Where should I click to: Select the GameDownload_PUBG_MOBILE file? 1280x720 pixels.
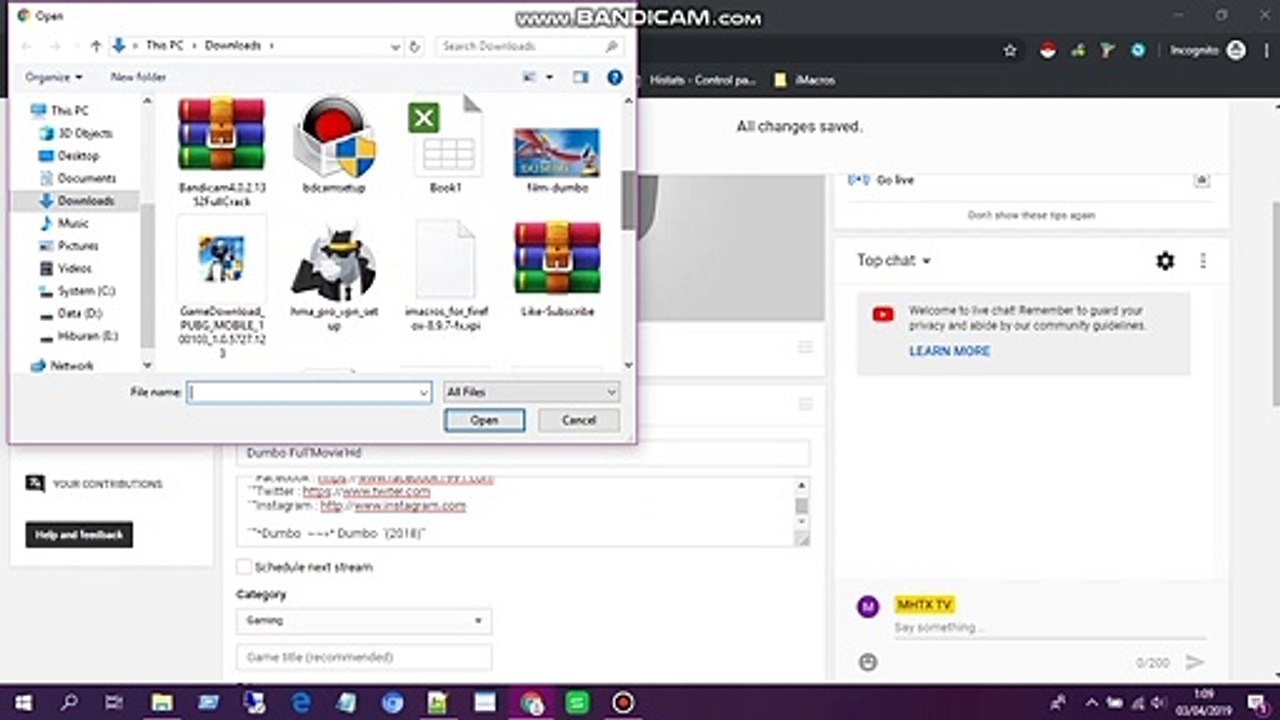pos(221,288)
